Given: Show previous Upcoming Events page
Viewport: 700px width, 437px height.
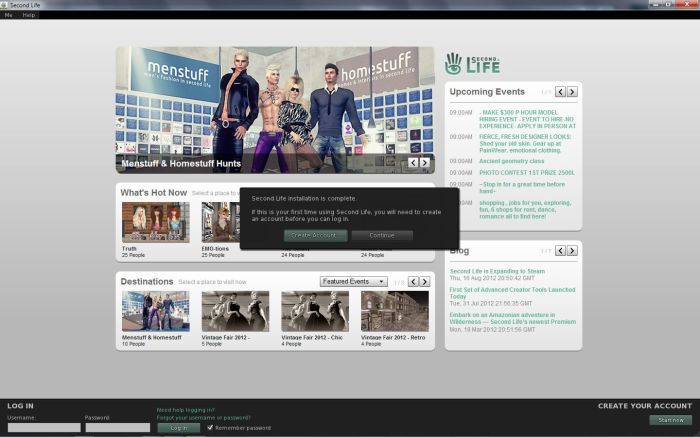Looking at the screenshot, I should tap(561, 92).
